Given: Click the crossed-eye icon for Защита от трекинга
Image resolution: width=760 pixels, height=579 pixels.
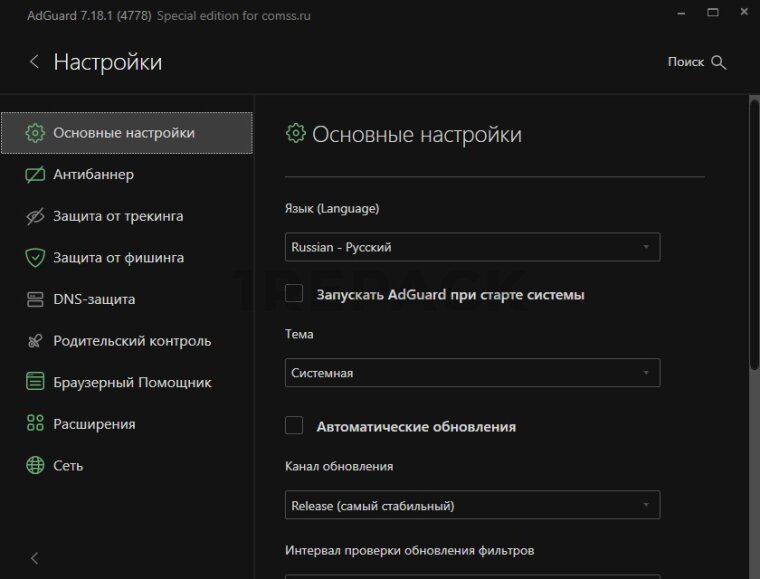Looking at the screenshot, I should click(35, 216).
